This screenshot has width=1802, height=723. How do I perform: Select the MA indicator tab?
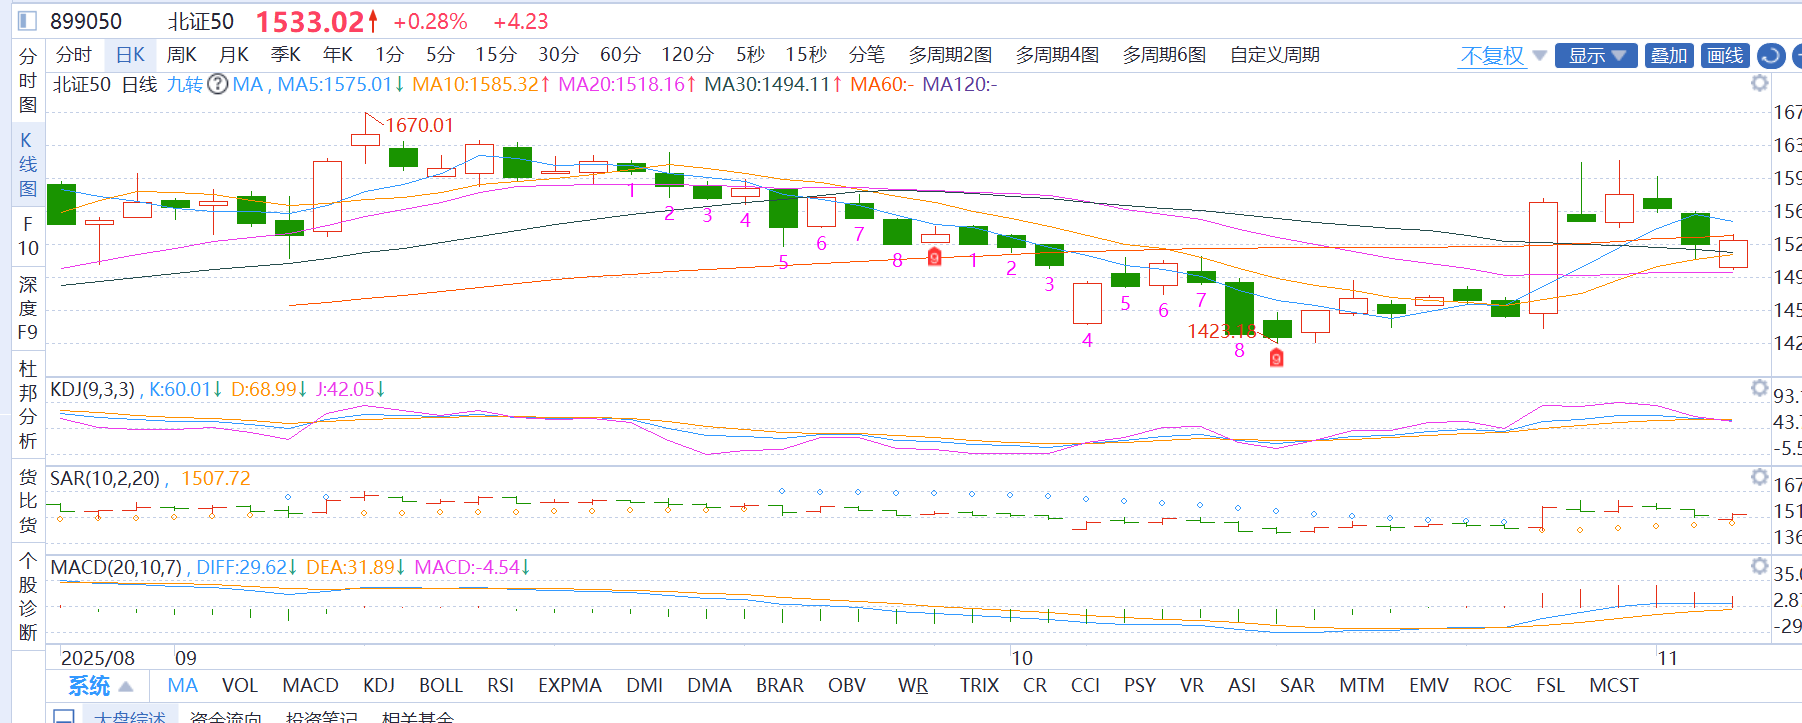[183, 686]
